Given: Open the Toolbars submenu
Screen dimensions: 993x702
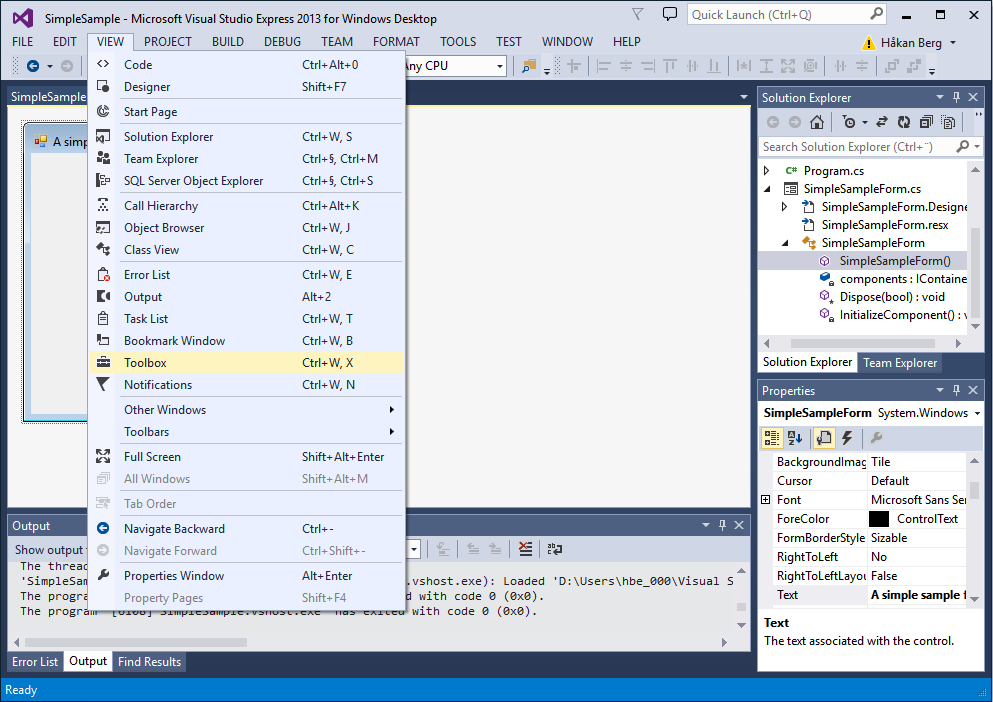Looking at the screenshot, I should [x=246, y=432].
